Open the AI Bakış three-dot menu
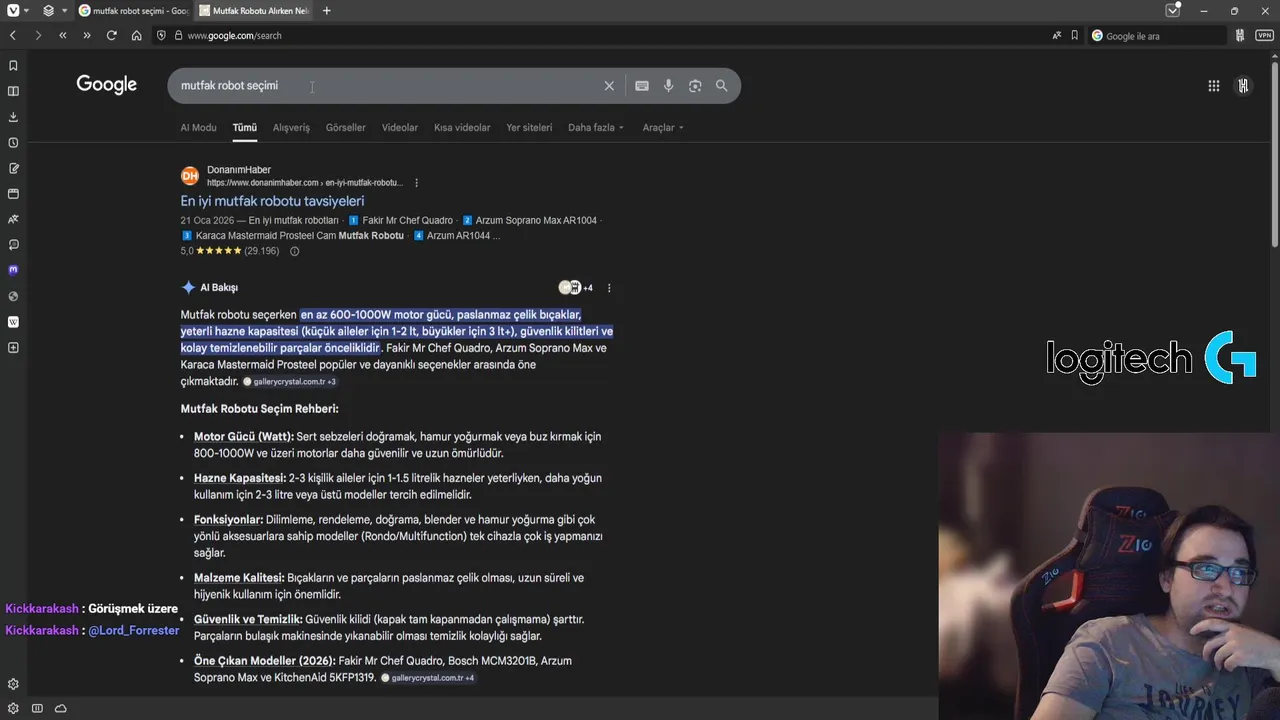This screenshot has height=720, width=1280. pos(609,288)
